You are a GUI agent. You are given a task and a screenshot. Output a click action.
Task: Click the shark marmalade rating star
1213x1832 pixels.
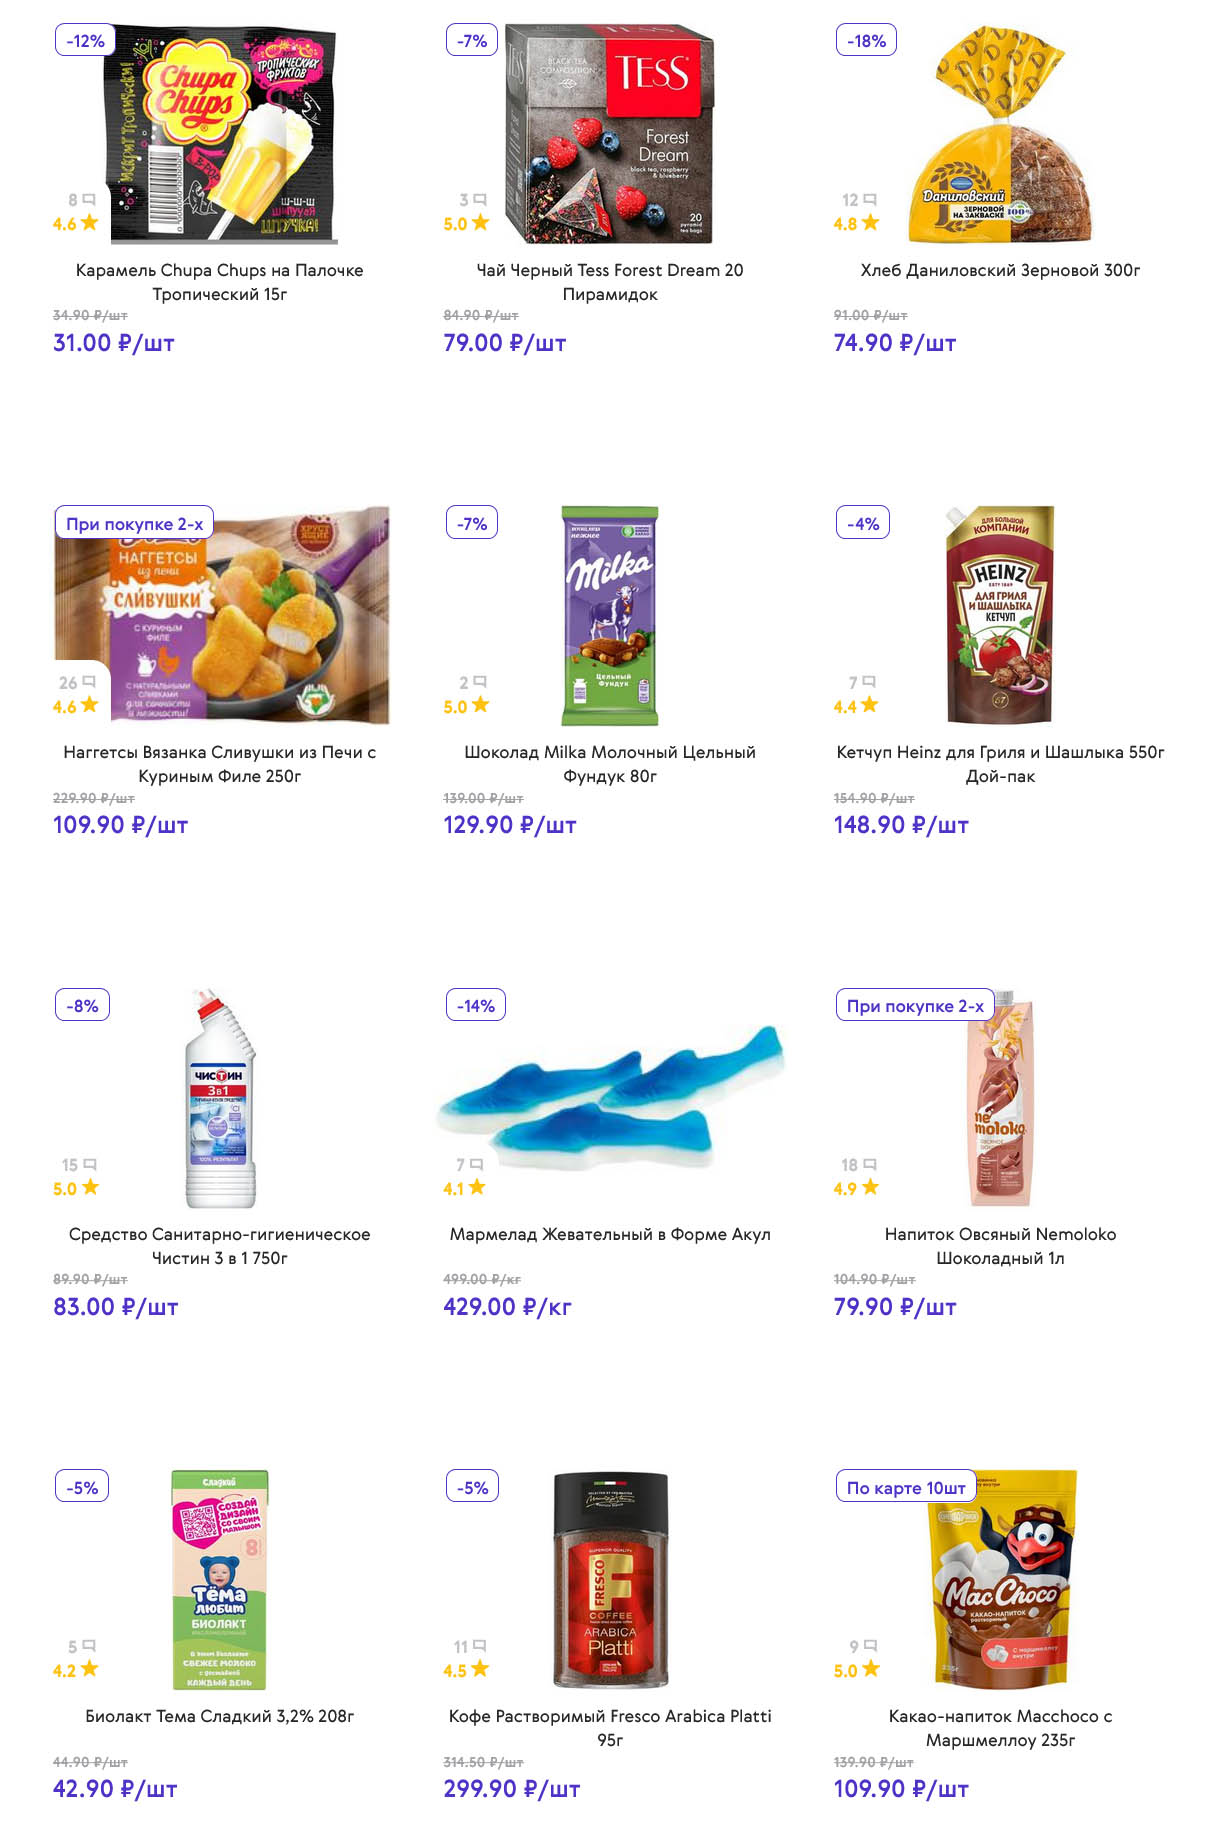477,1187
